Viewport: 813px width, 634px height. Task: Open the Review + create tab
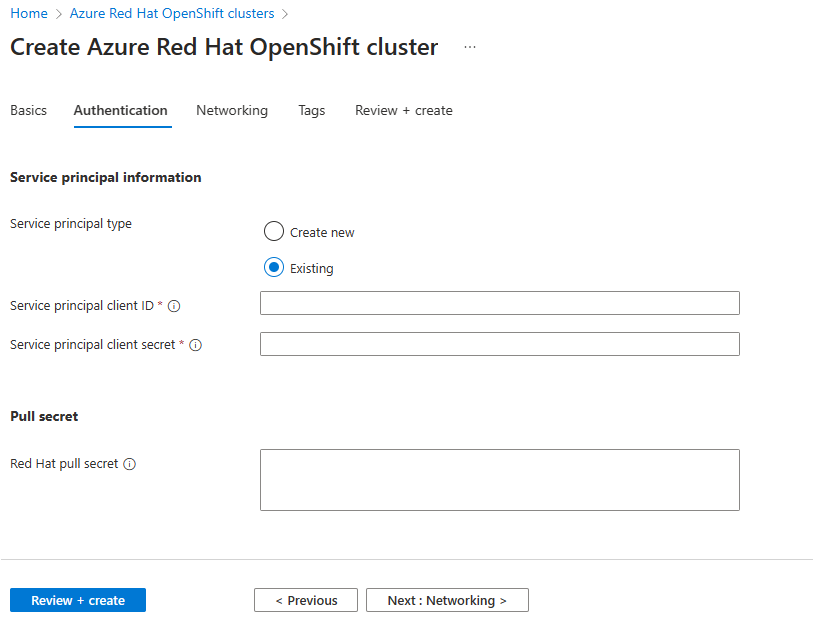(404, 110)
